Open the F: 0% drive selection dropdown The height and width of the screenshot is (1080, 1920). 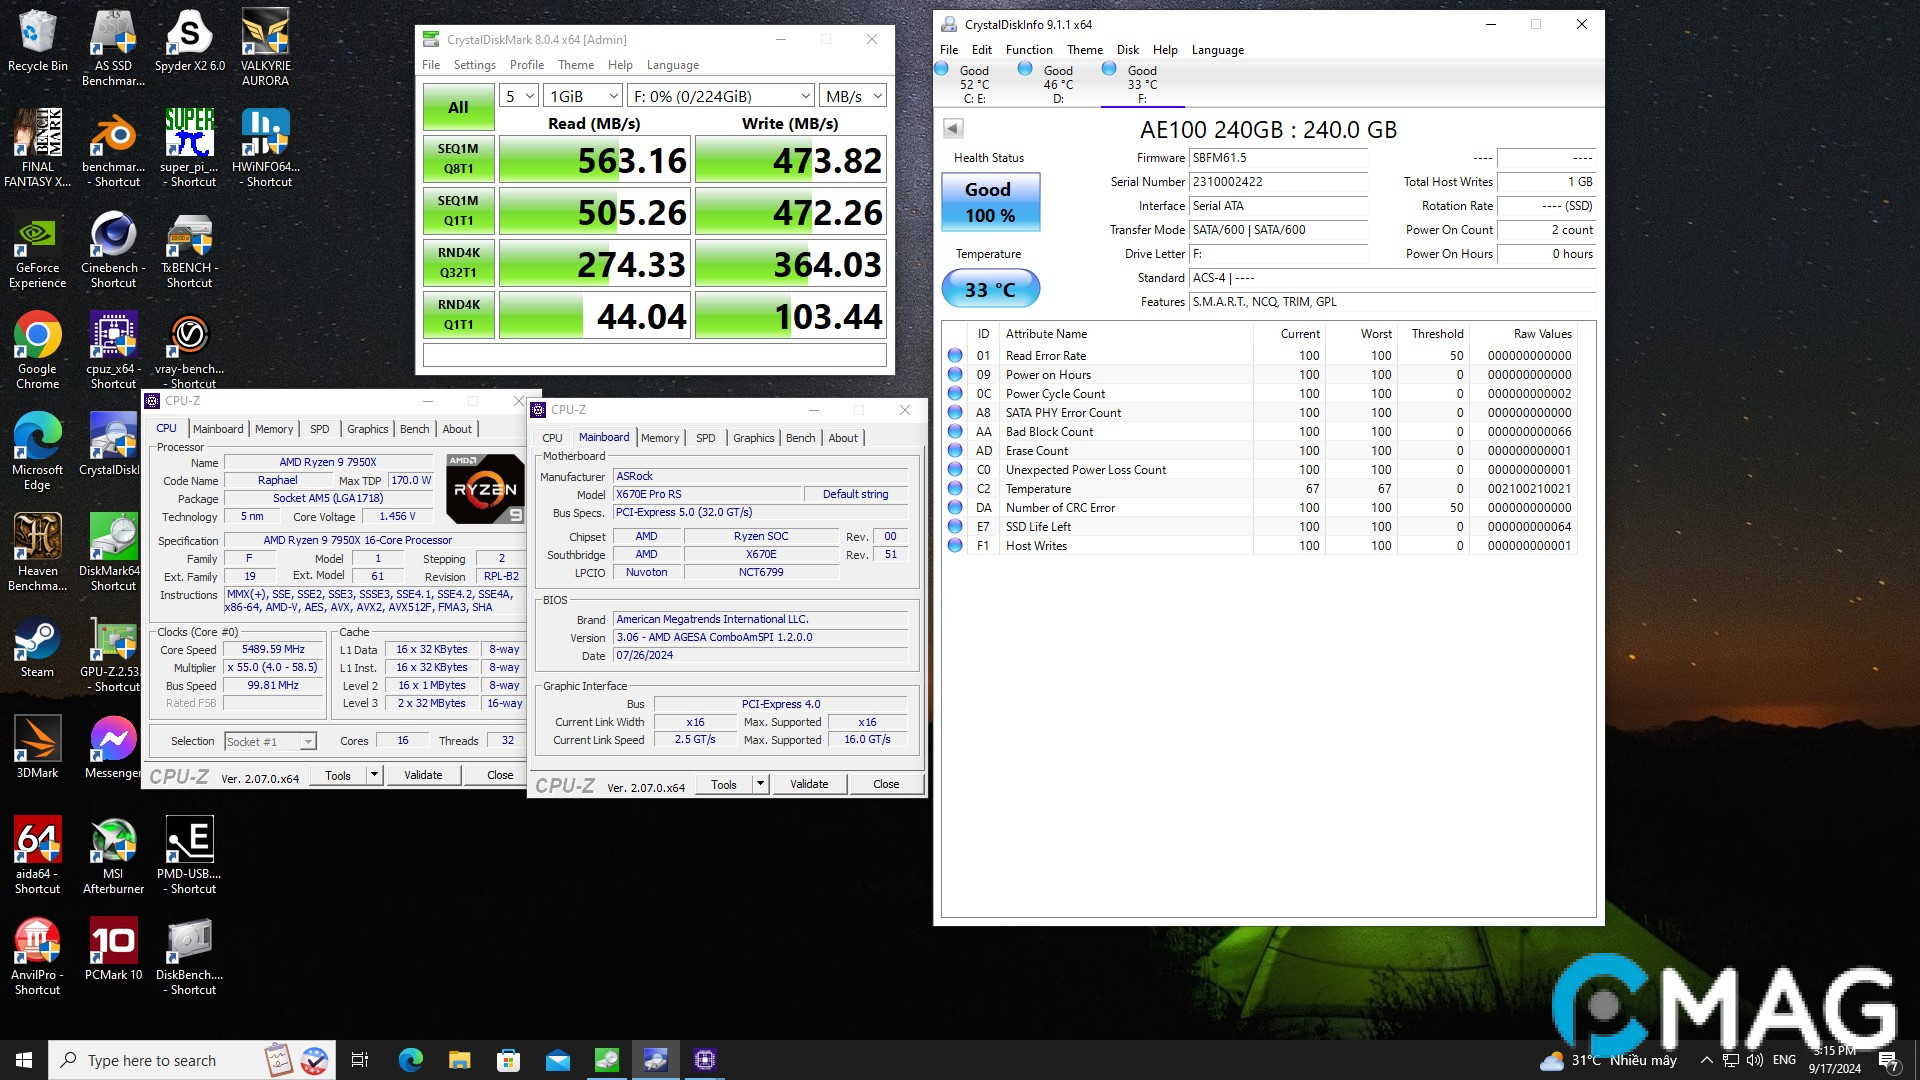(x=720, y=96)
